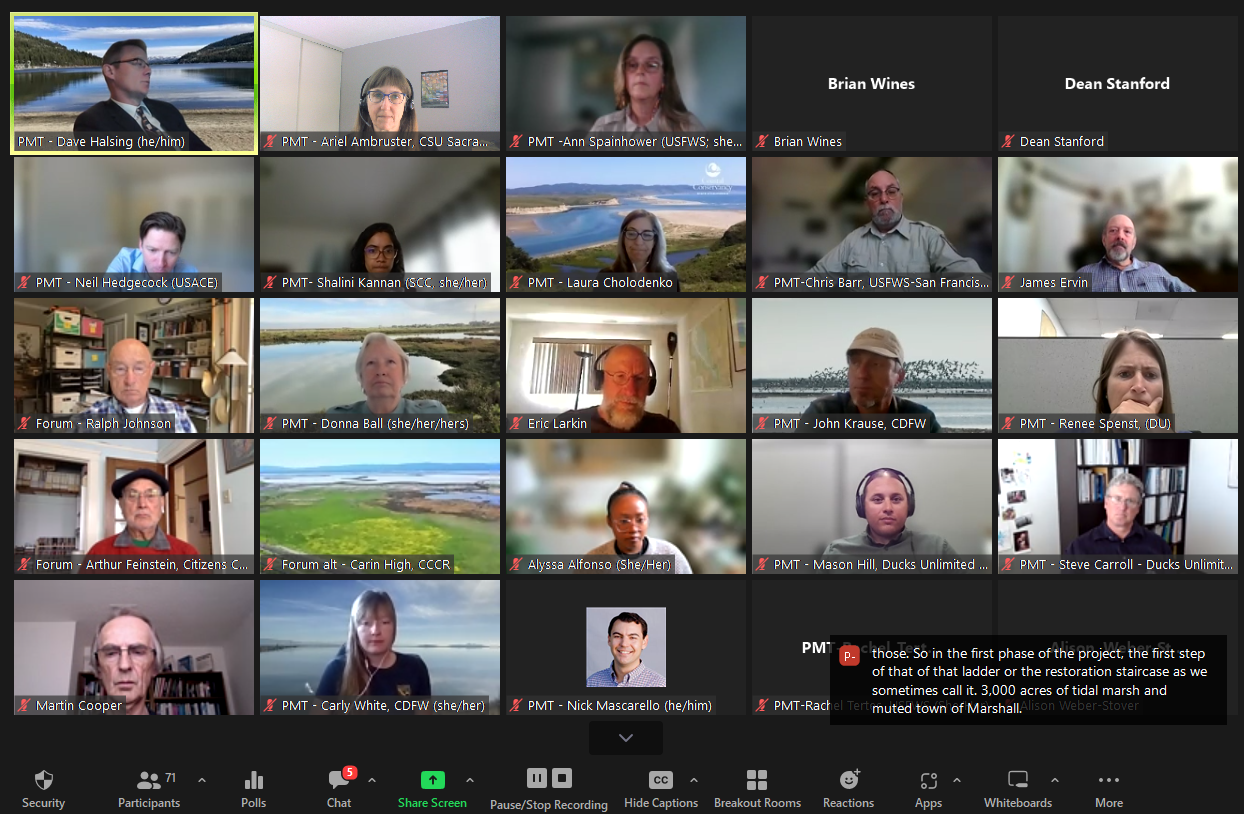Click muted mic icon on James Ervin's tile
Image resolution: width=1244 pixels, height=814 pixels.
coord(1008,283)
